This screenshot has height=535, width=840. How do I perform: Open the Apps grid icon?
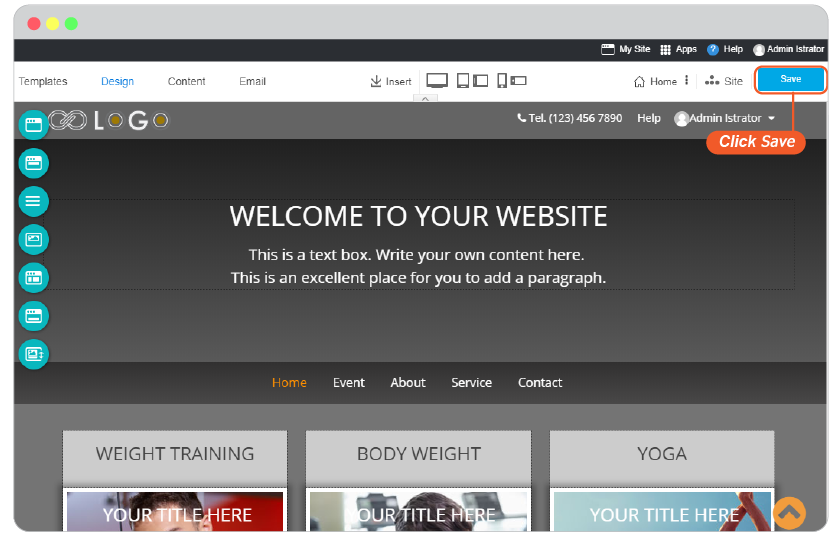pyautogui.click(x=665, y=50)
